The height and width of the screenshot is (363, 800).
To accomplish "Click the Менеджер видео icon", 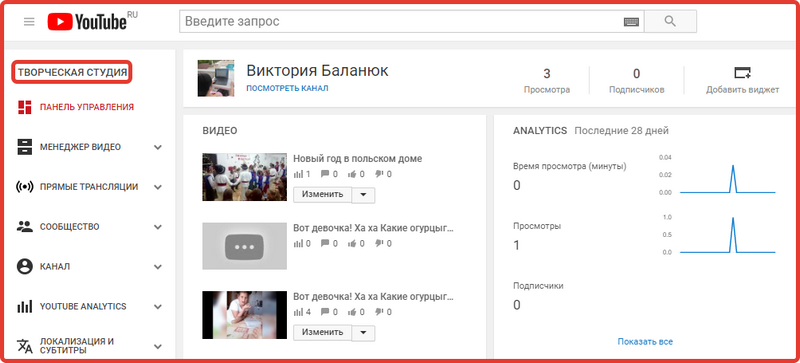I will 24,147.
